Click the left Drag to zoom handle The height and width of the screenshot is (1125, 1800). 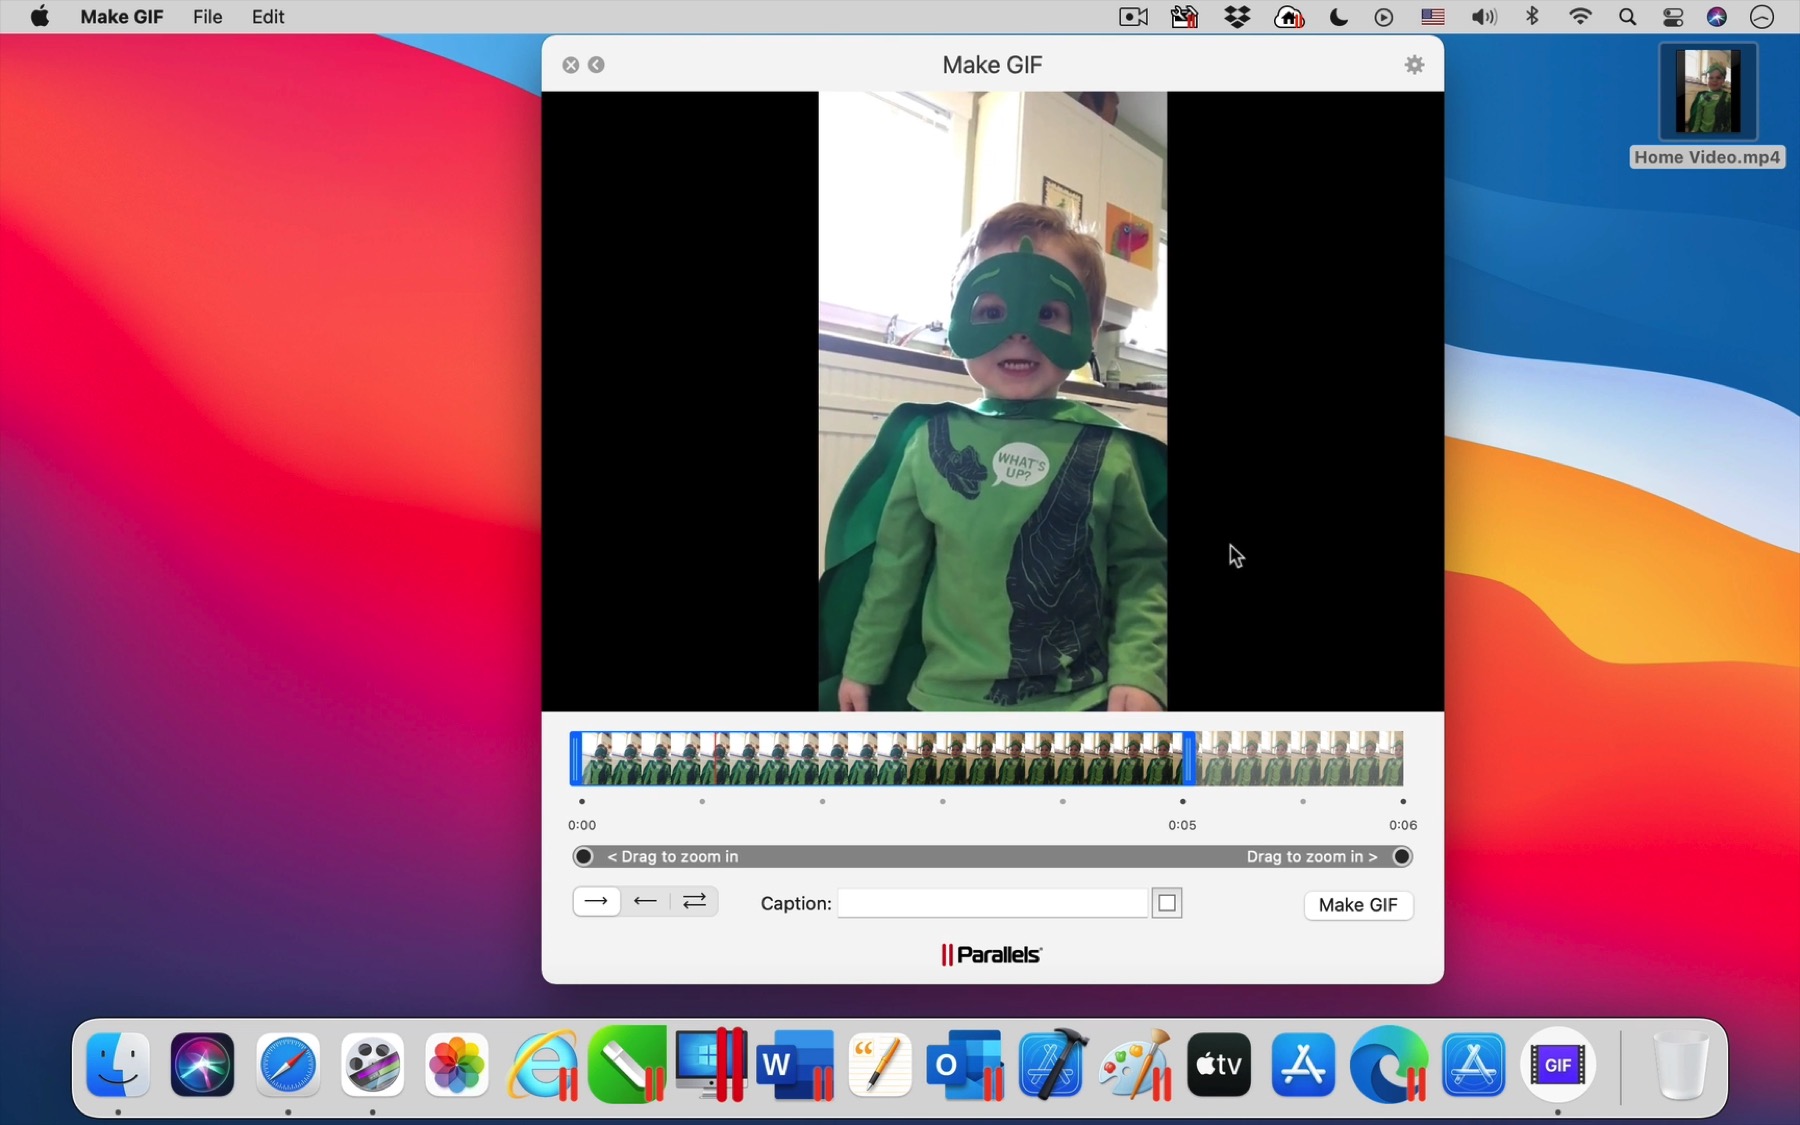point(583,856)
